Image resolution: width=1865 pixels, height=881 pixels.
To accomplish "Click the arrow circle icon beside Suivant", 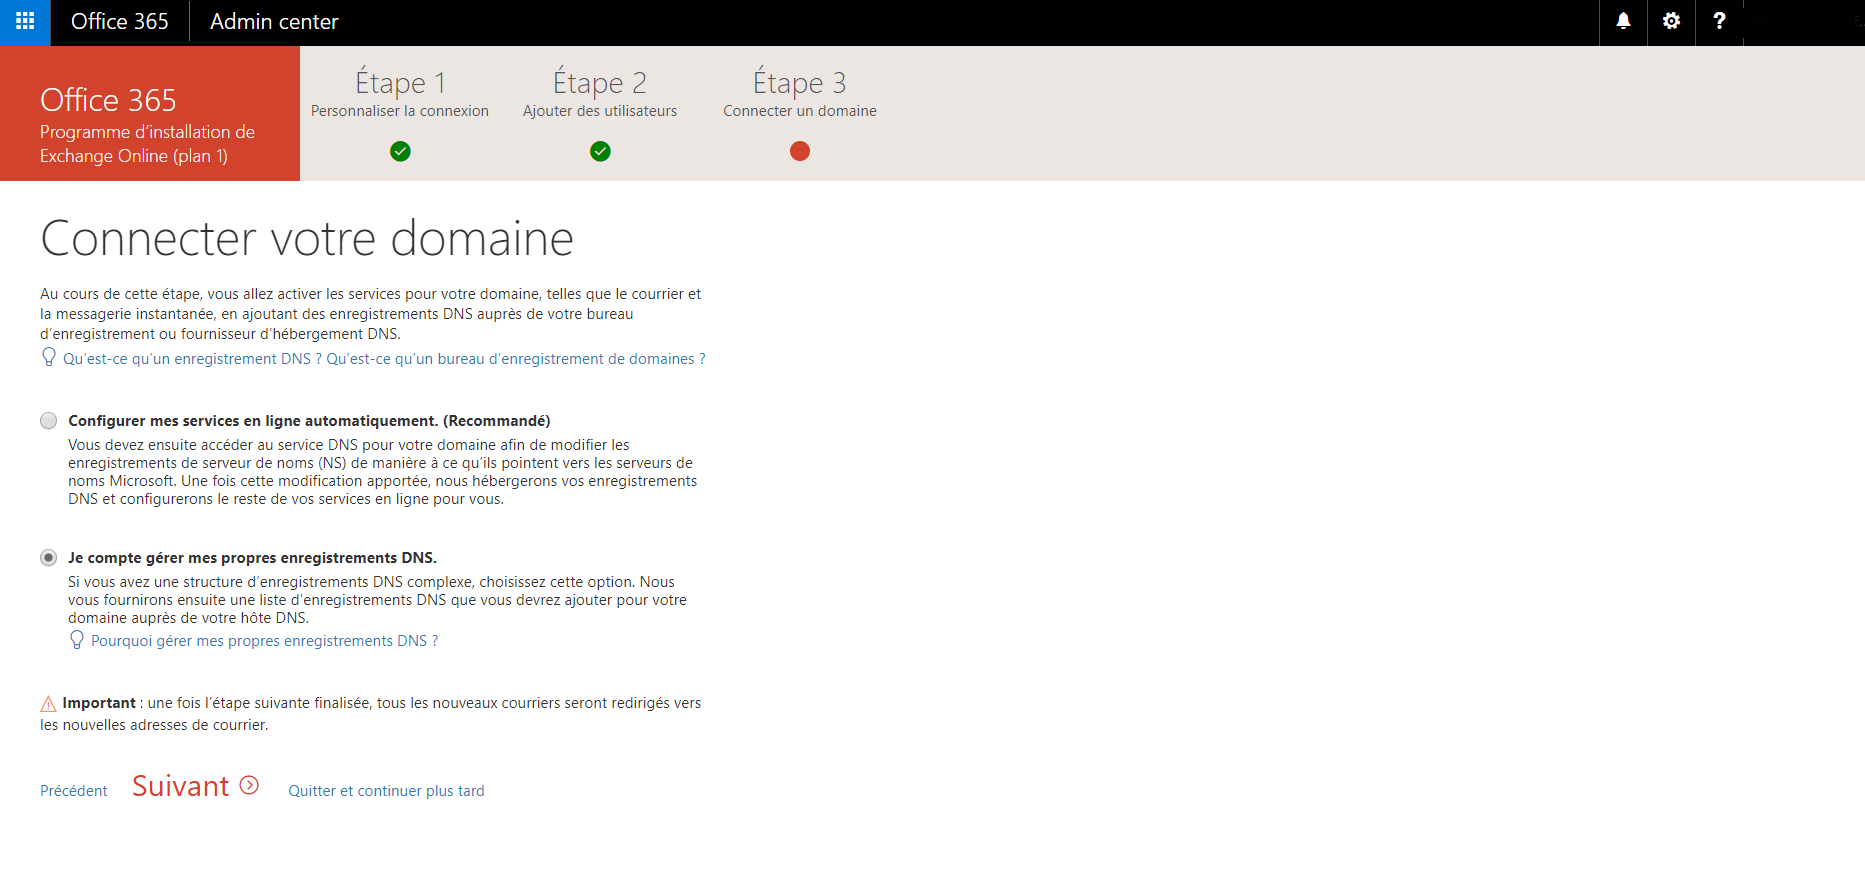I will coord(249,785).
